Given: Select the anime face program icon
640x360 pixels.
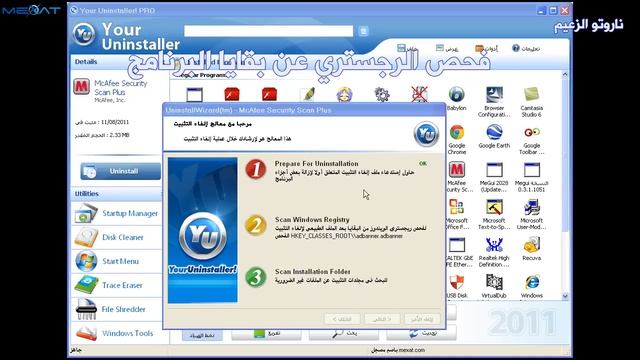Looking at the screenshot, I should [x=344, y=94].
